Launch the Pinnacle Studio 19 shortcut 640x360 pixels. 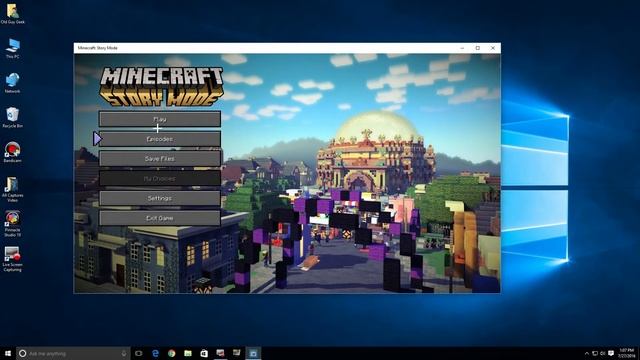pos(12,224)
